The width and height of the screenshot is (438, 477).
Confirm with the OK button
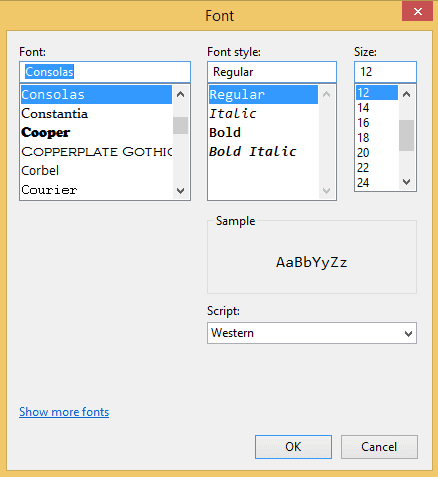pos(293,447)
